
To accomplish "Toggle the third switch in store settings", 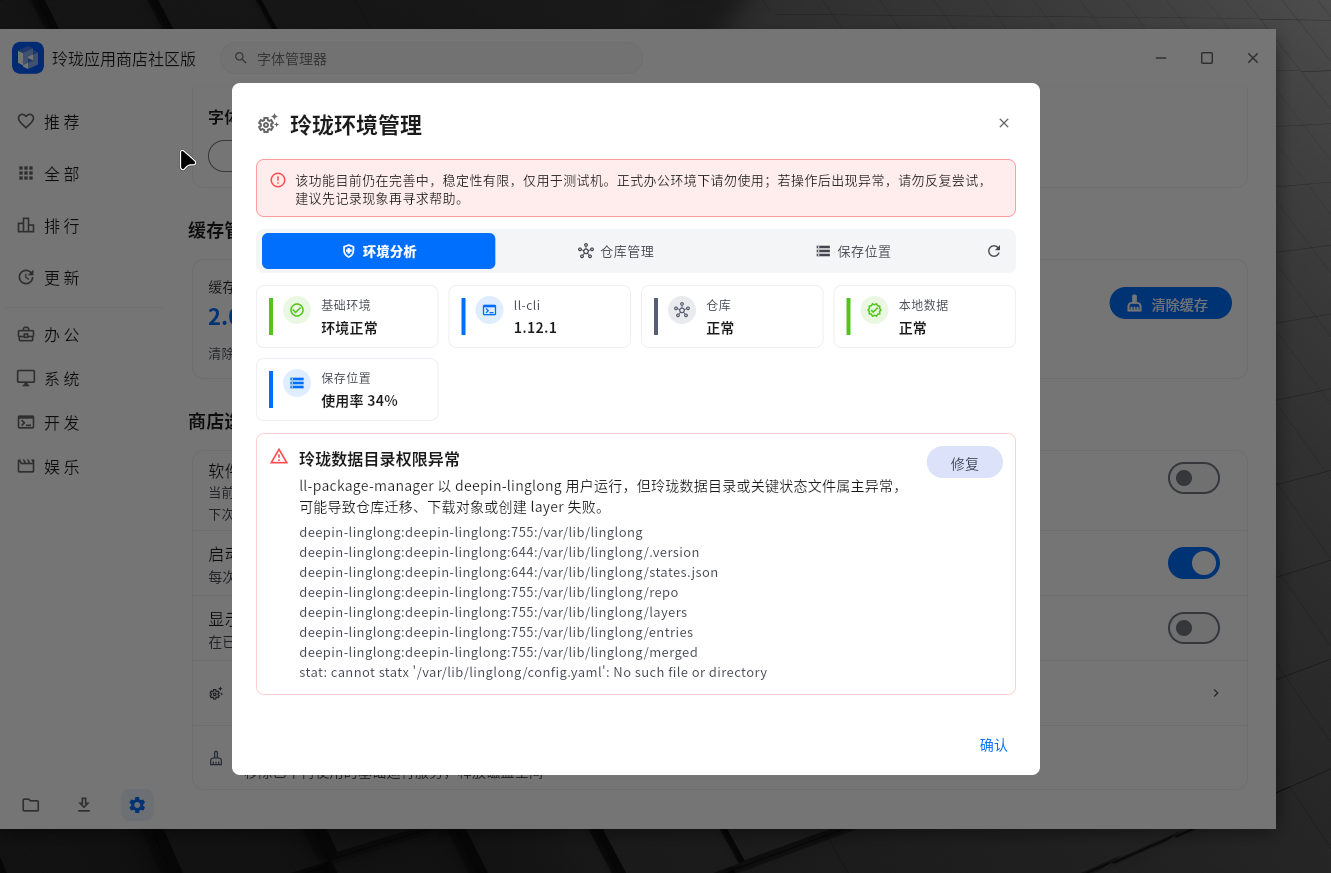I will tap(1194, 628).
